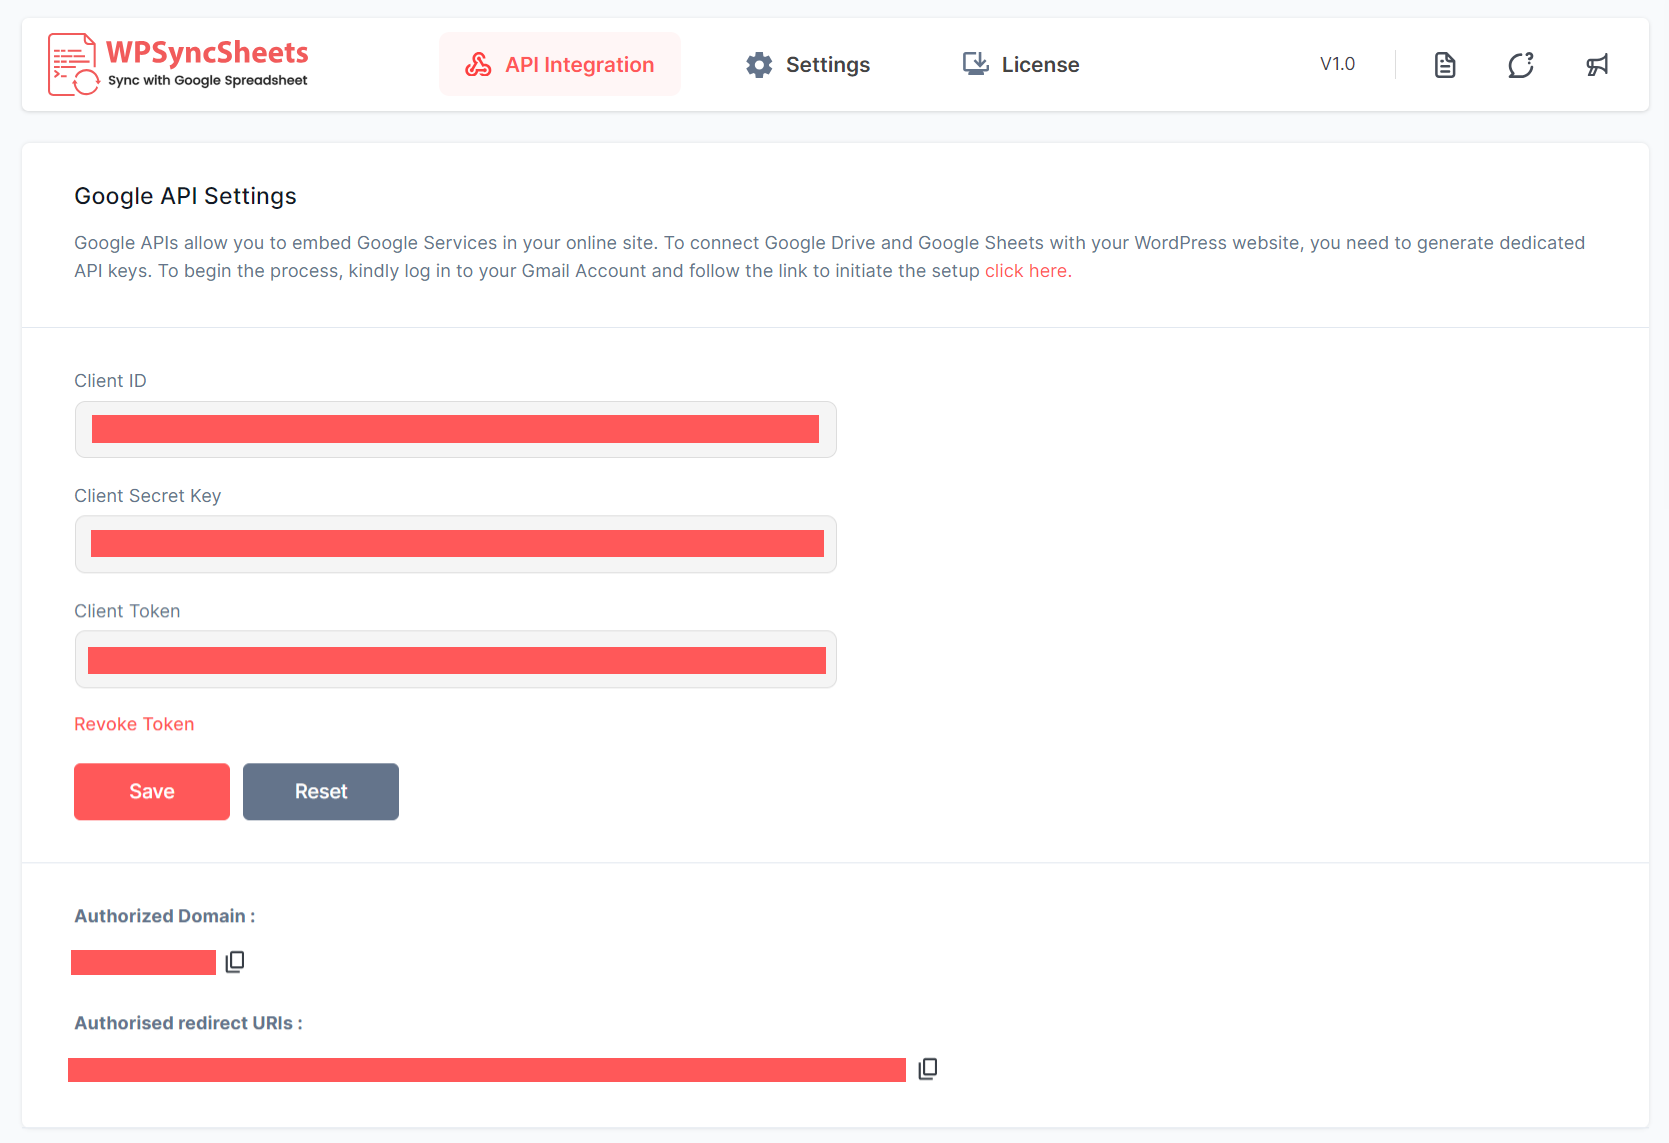
Task: Click the support chat bubble icon
Action: pos(1520,65)
